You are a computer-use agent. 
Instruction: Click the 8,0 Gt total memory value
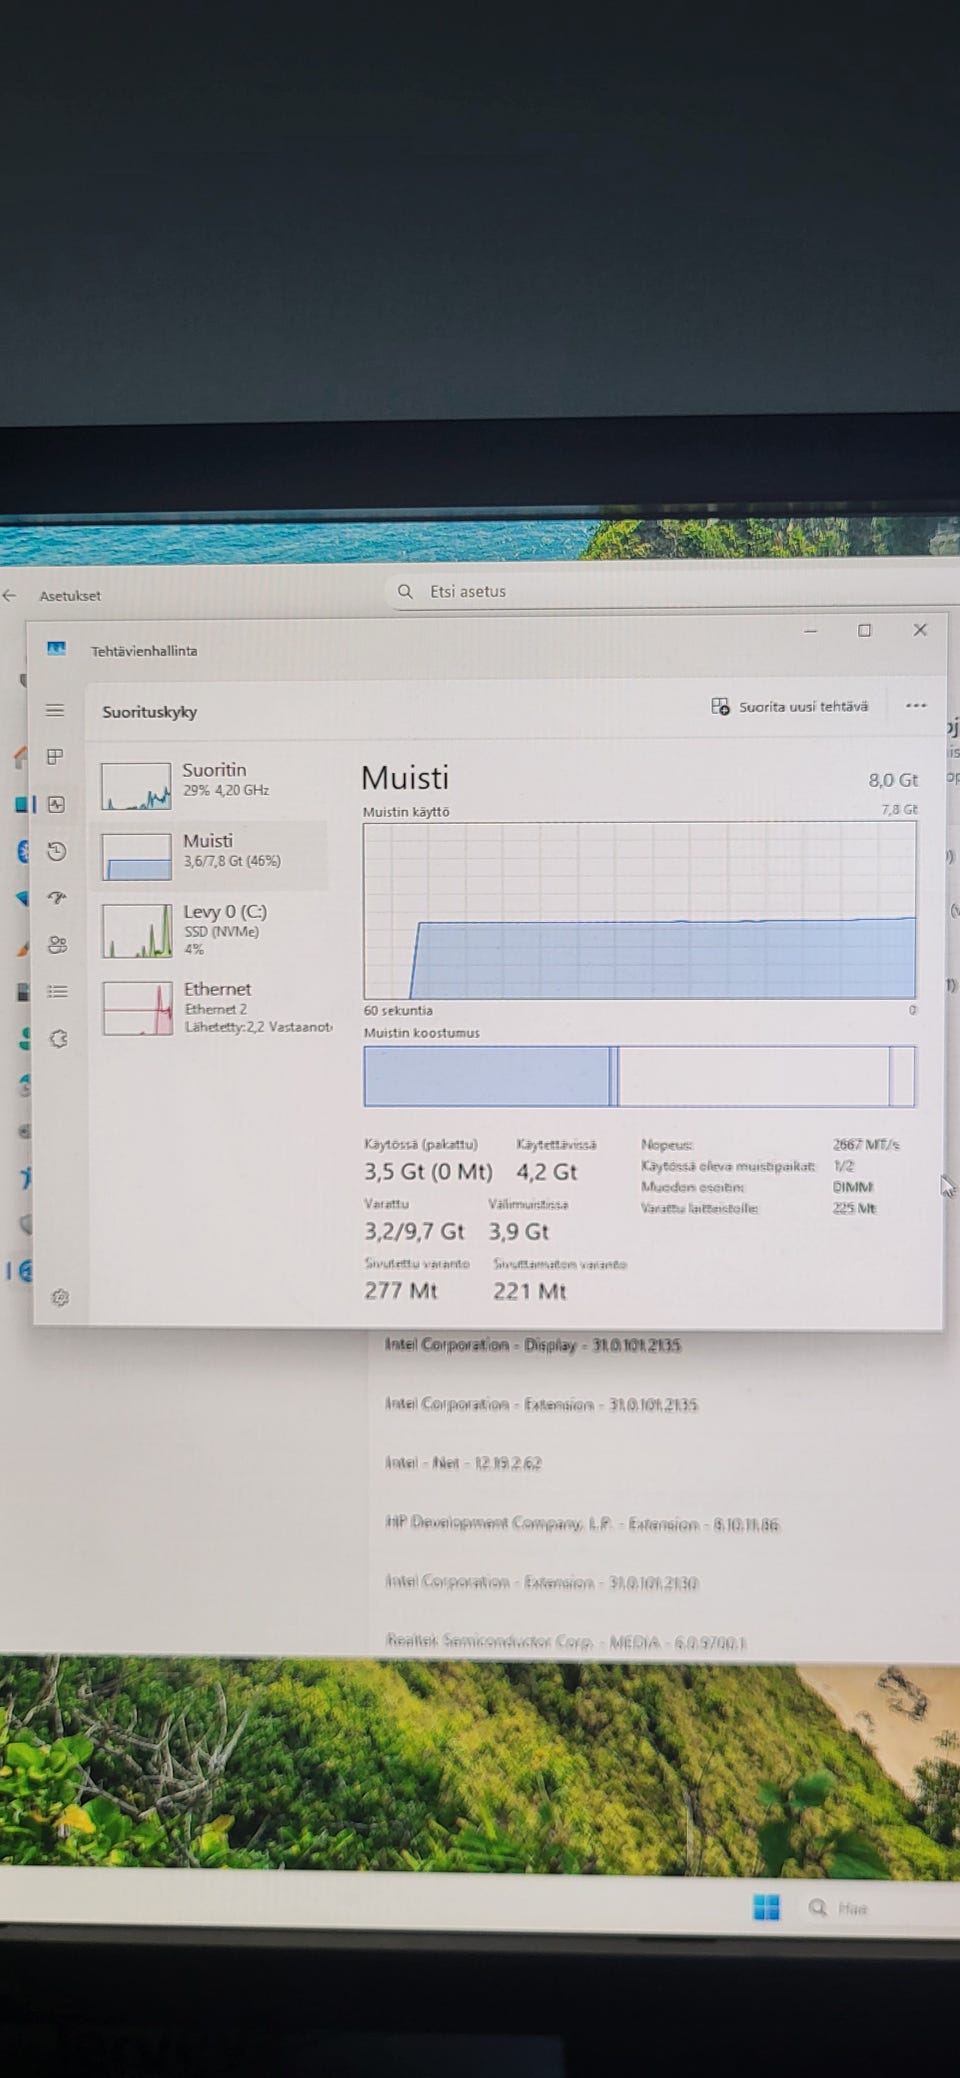pyautogui.click(x=893, y=780)
